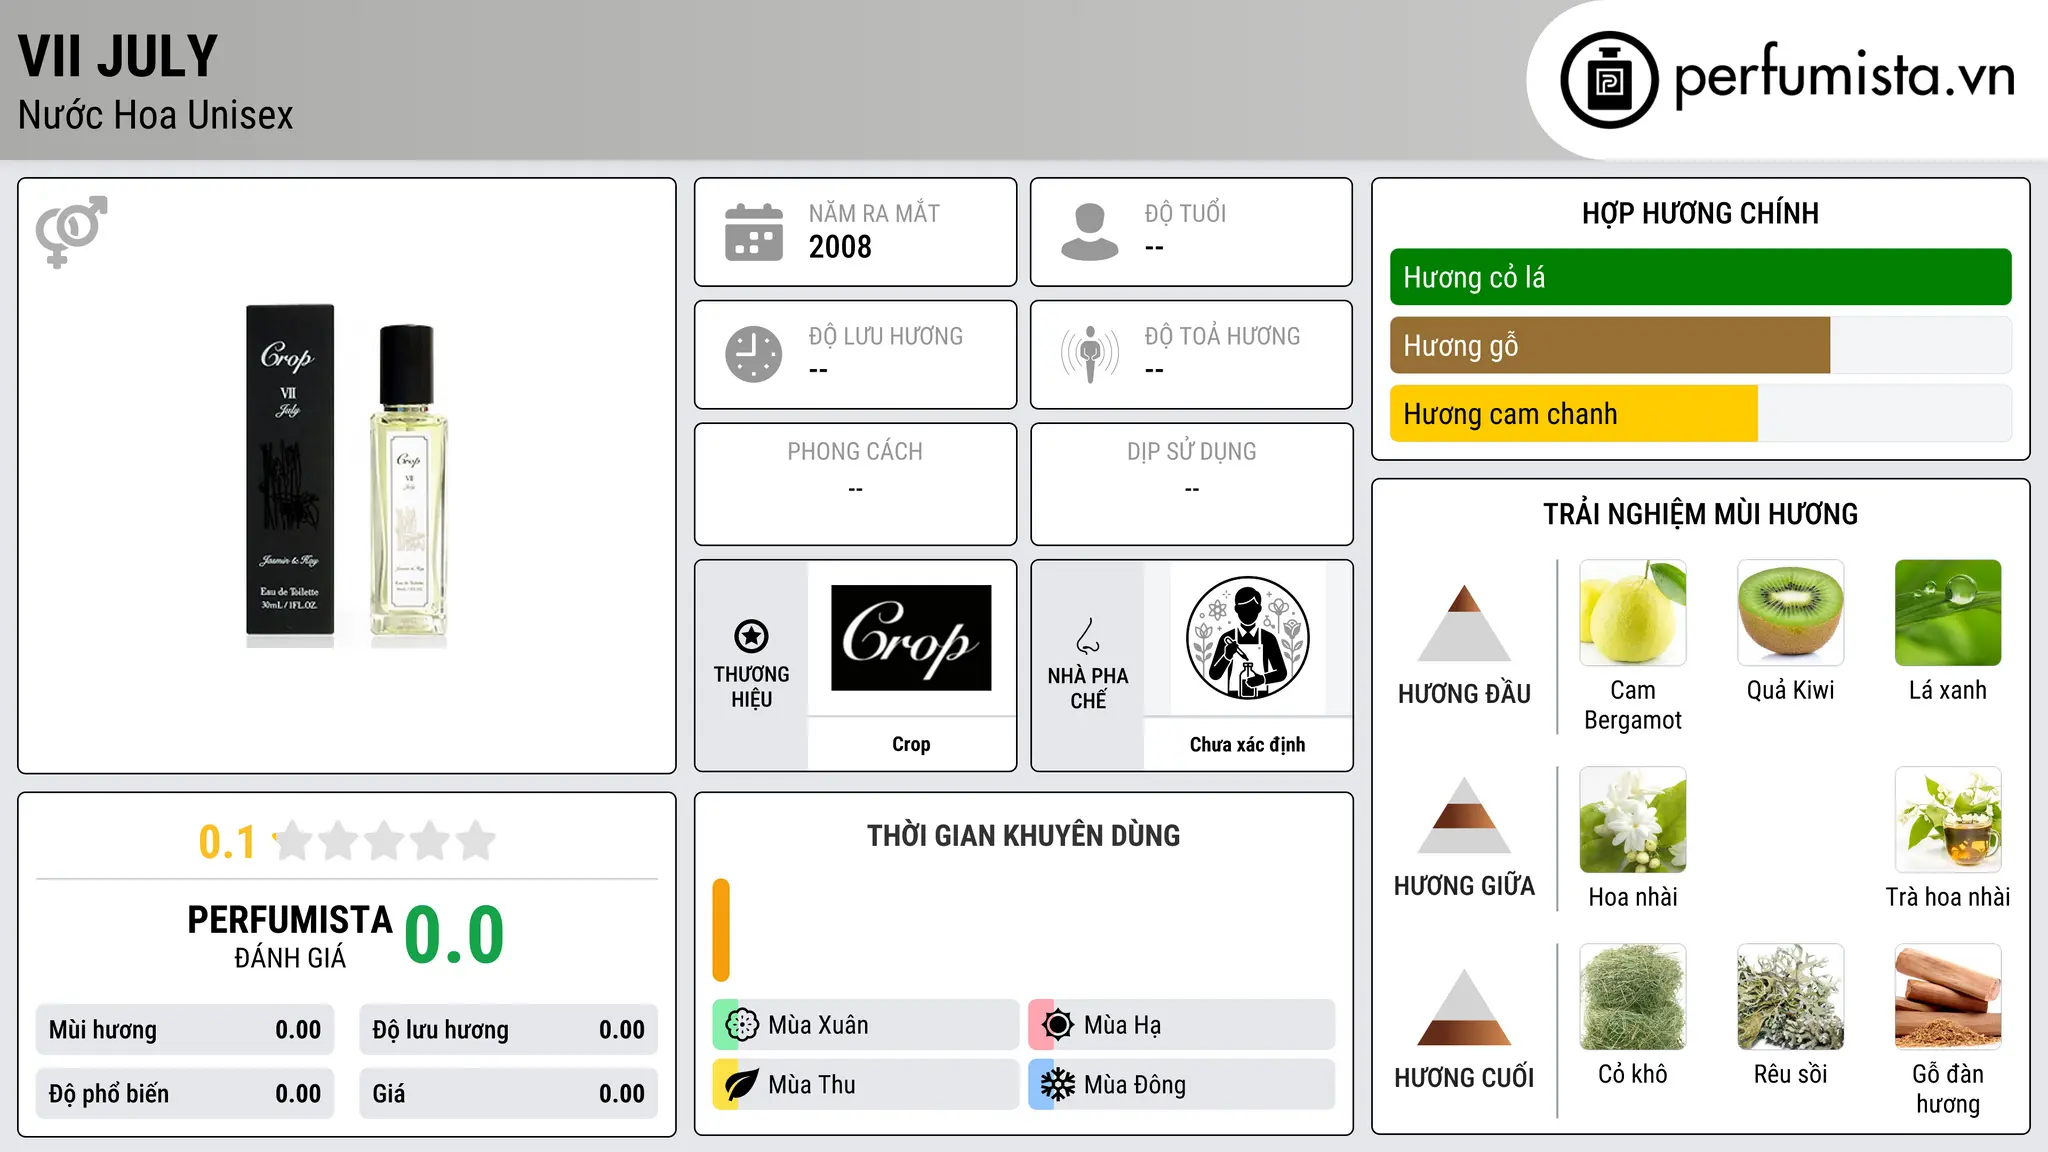Viewport: 2048px width, 1152px height.
Task: Click the clock icon beside Độ Lưu Hương
Action: (x=754, y=354)
